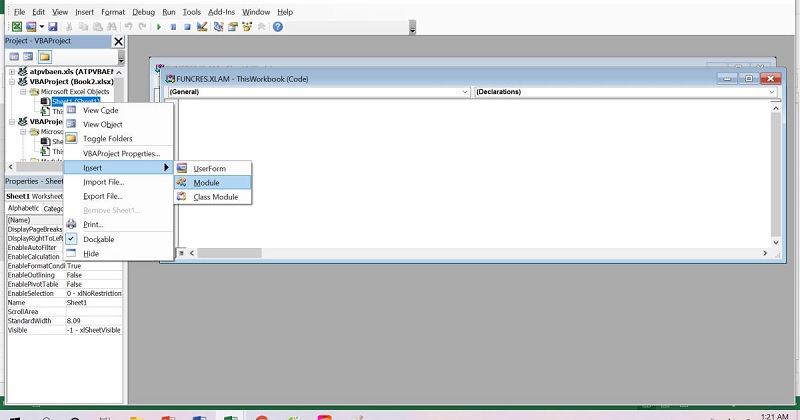Viewport: 800px width, 420px height.
Task: Toggle Design Mode icon in toolbar
Action: (202, 27)
